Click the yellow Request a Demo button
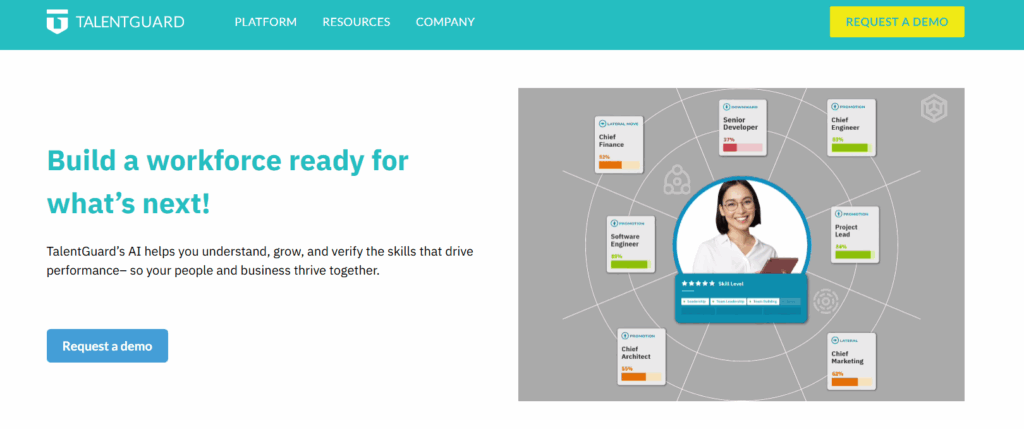Image resolution: width=1024 pixels, height=429 pixels. click(896, 22)
